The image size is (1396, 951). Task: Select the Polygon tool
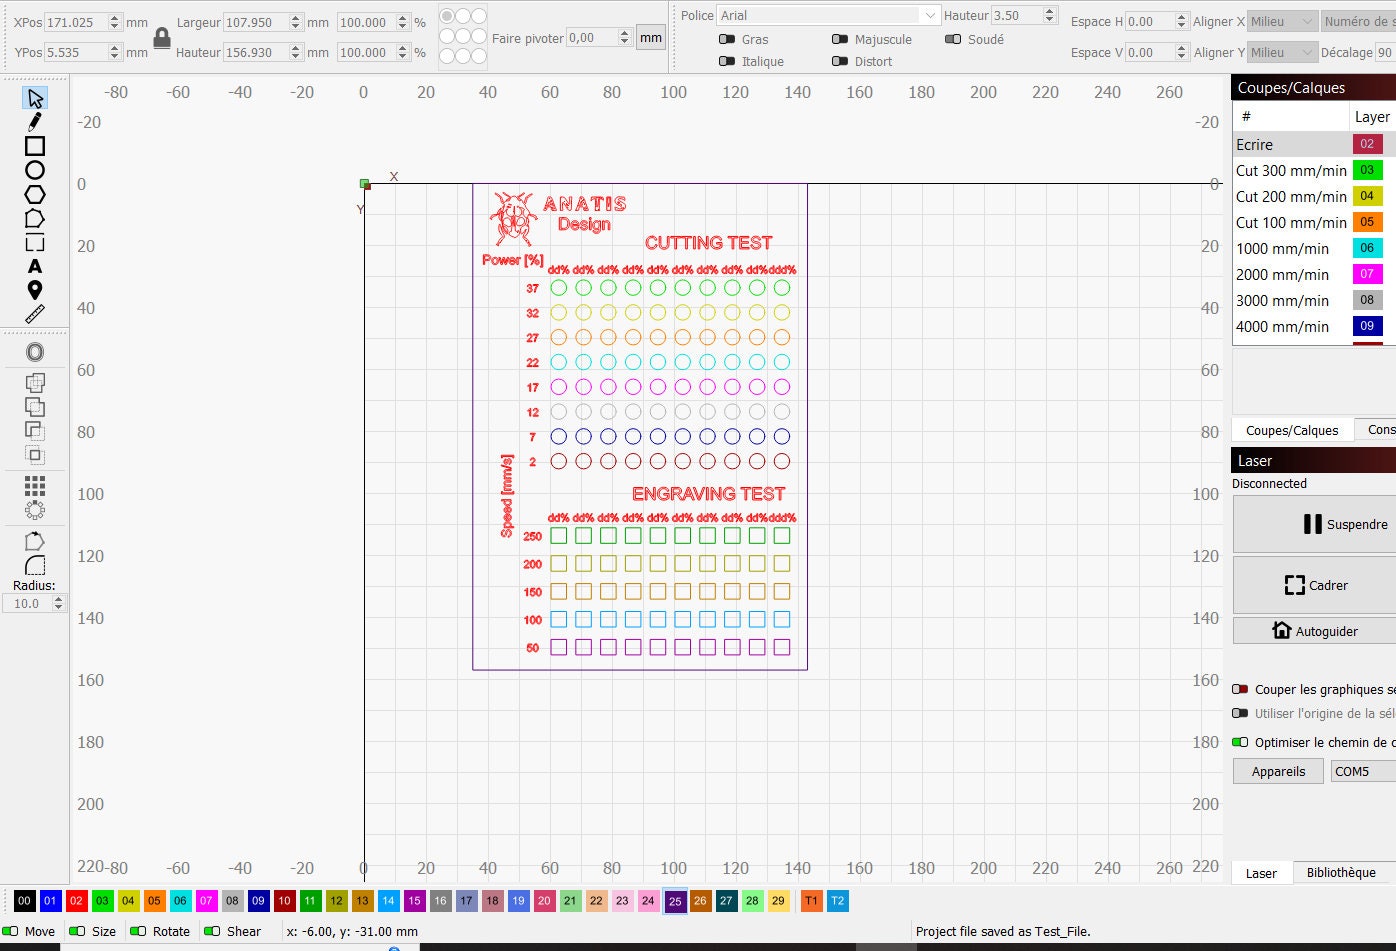35,194
